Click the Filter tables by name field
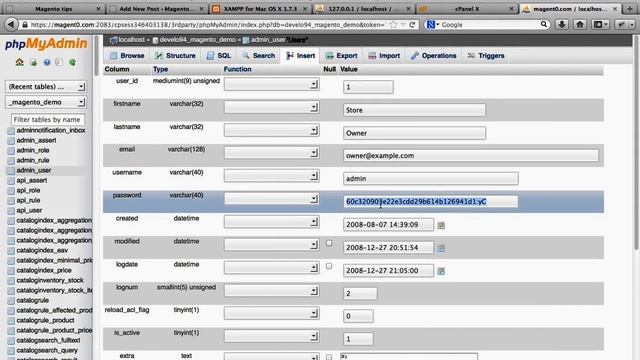640x360 pixels. coord(47,120)
